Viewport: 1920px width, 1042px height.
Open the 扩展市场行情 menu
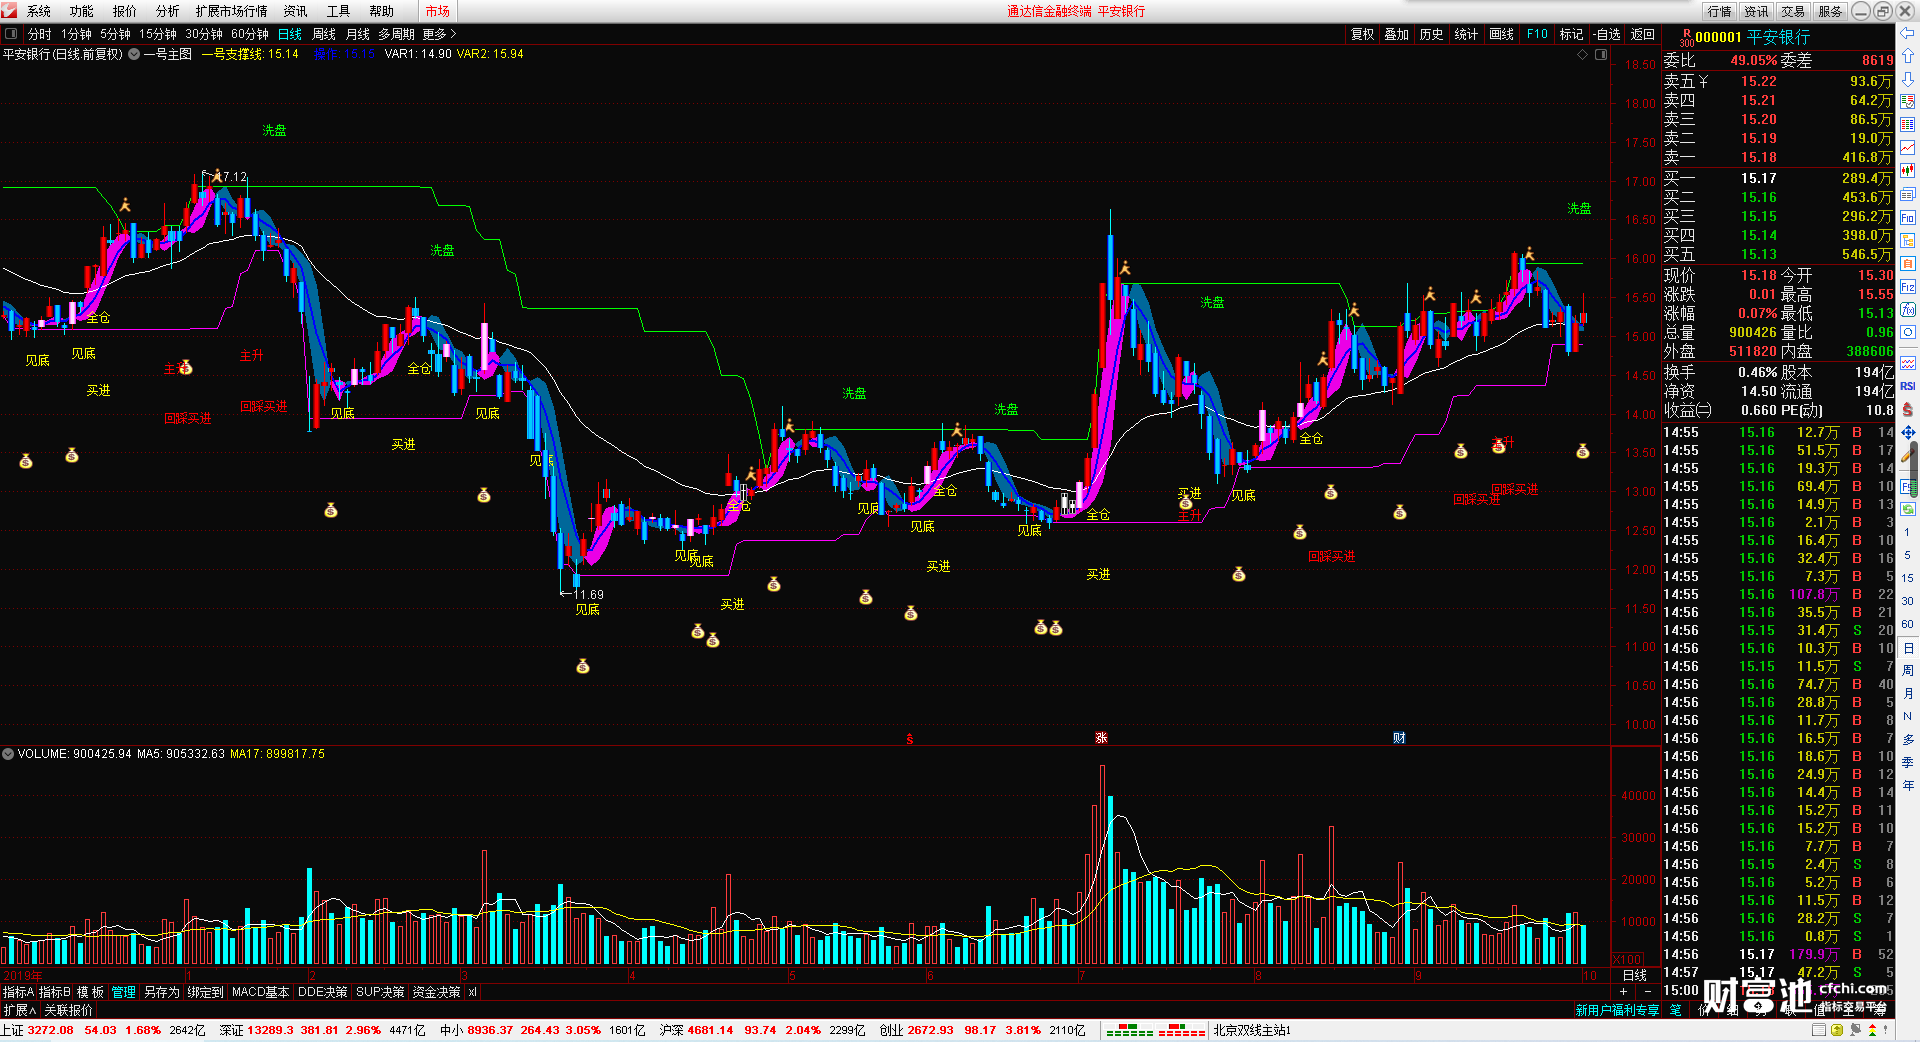(x=231, y=11)
